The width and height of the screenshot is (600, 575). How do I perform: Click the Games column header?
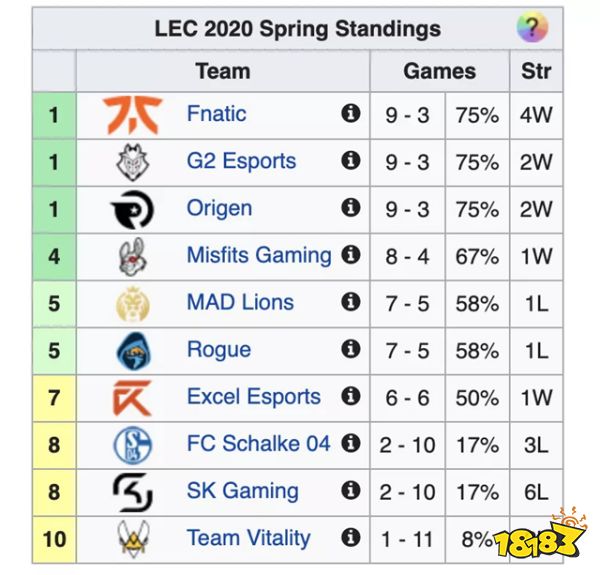click(x=440, y=71)
